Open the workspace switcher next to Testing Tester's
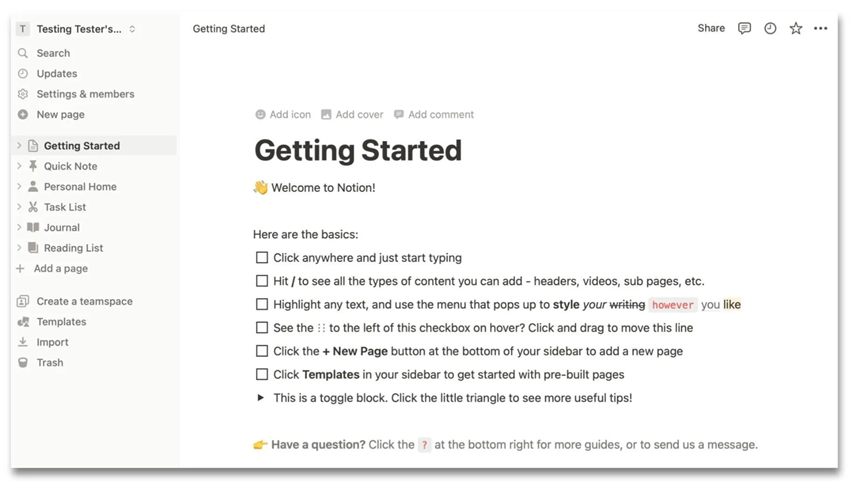The width and height of the screenshot is (851, 482). [x=132, y=29]
